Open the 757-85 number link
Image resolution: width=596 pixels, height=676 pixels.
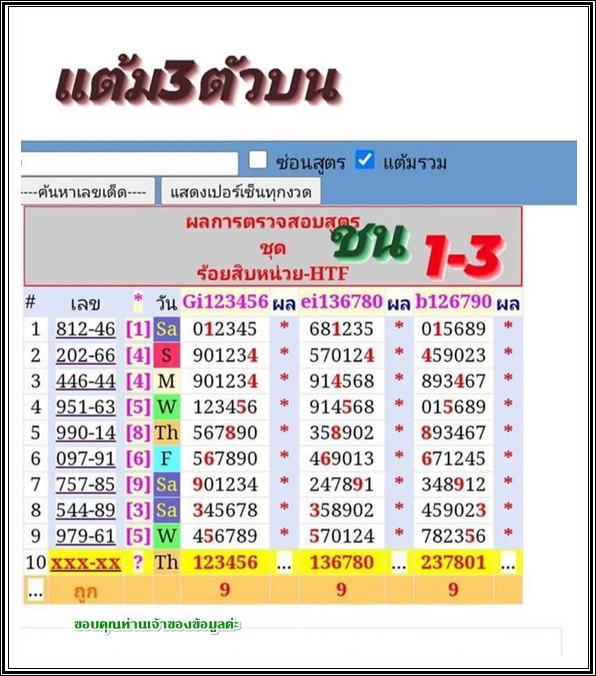tap(86, 485)
